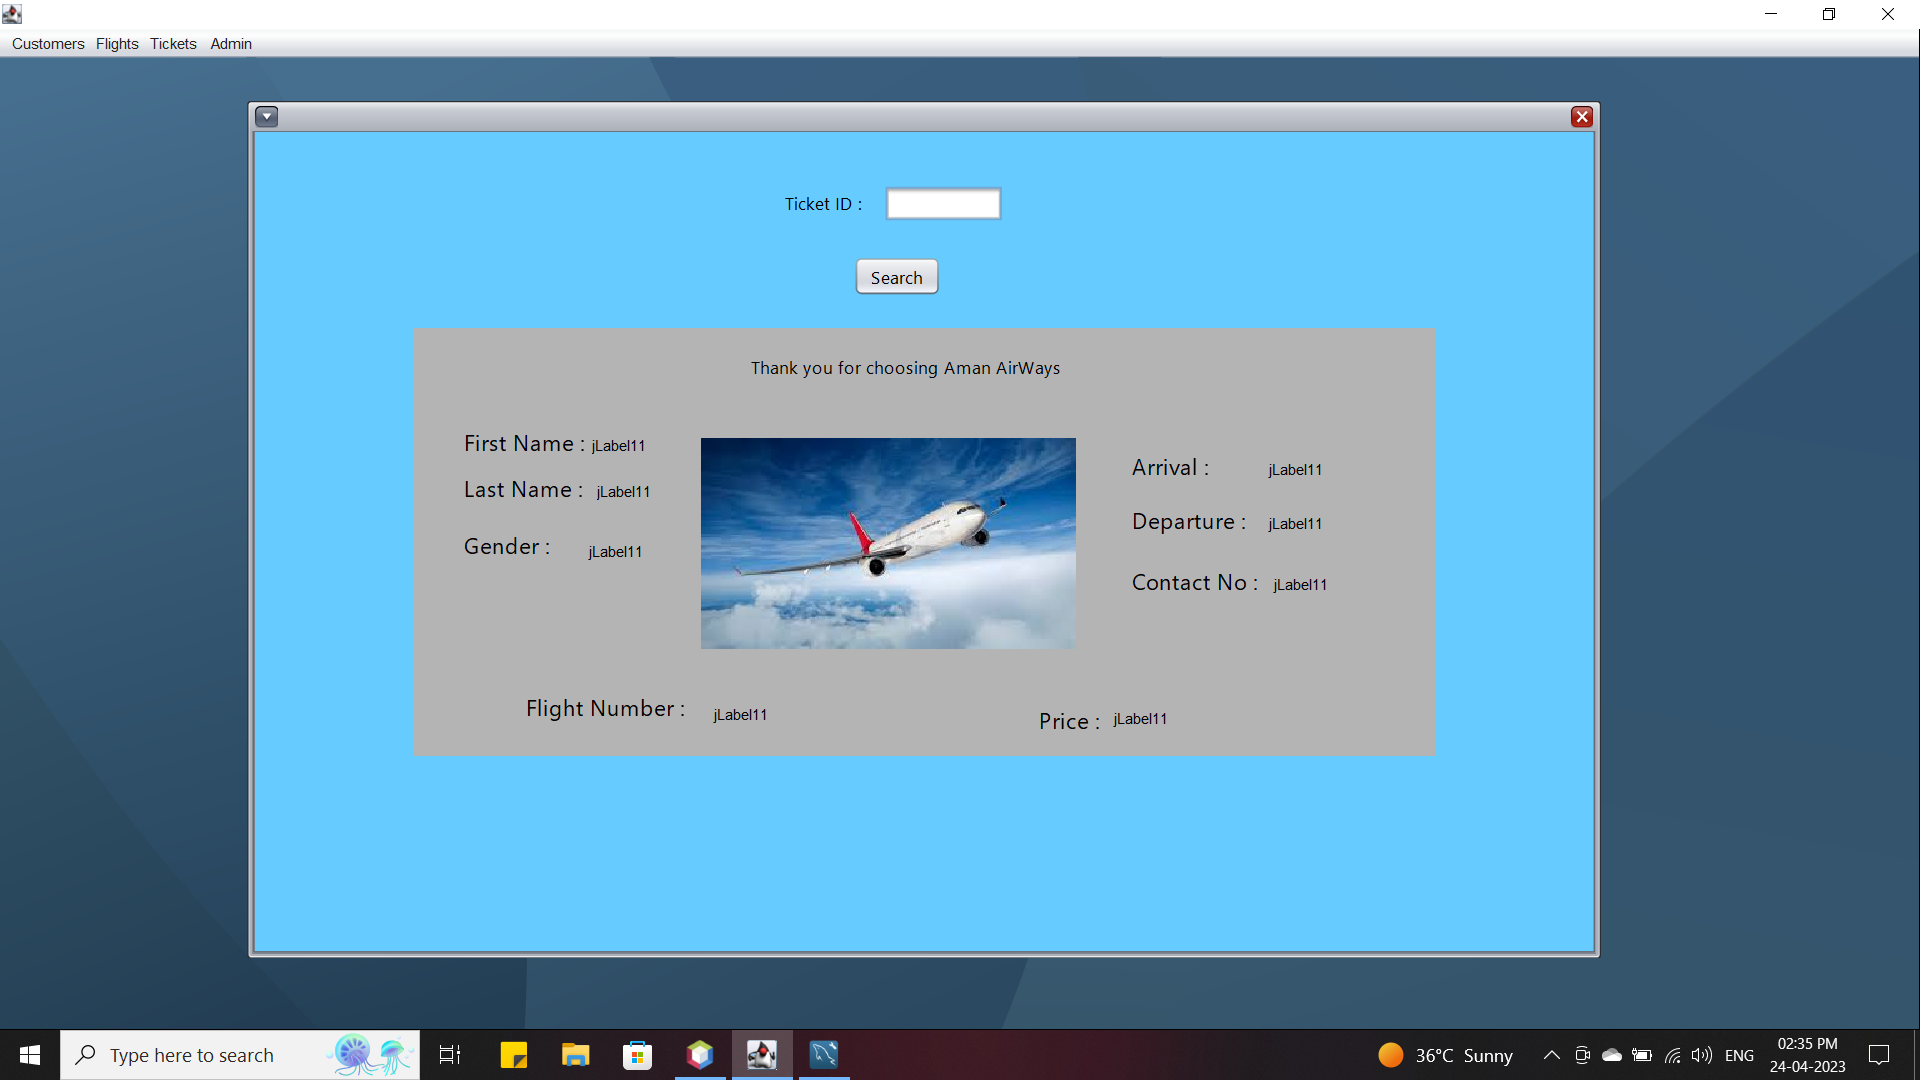Restore down the main application window
The height and width of the screenshot is (1080, 1920).
point(1829,14)
